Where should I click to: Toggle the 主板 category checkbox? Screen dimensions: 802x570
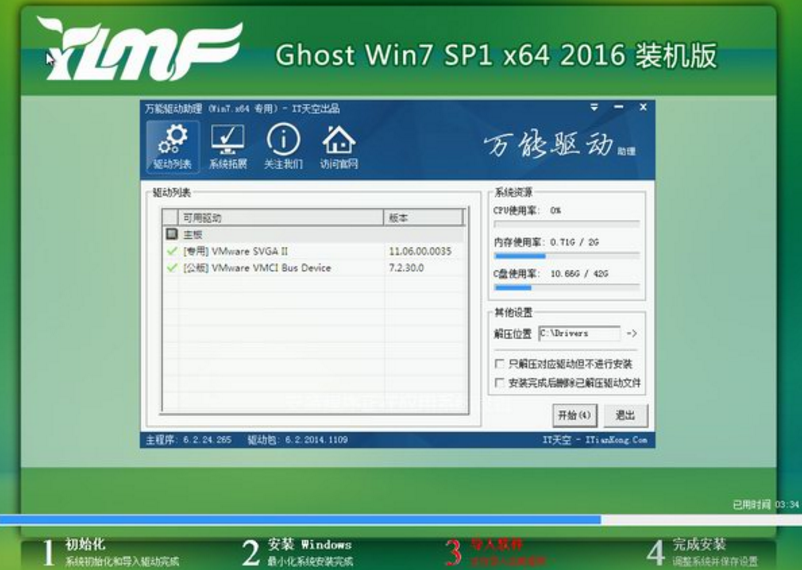[x=172, y=234]
